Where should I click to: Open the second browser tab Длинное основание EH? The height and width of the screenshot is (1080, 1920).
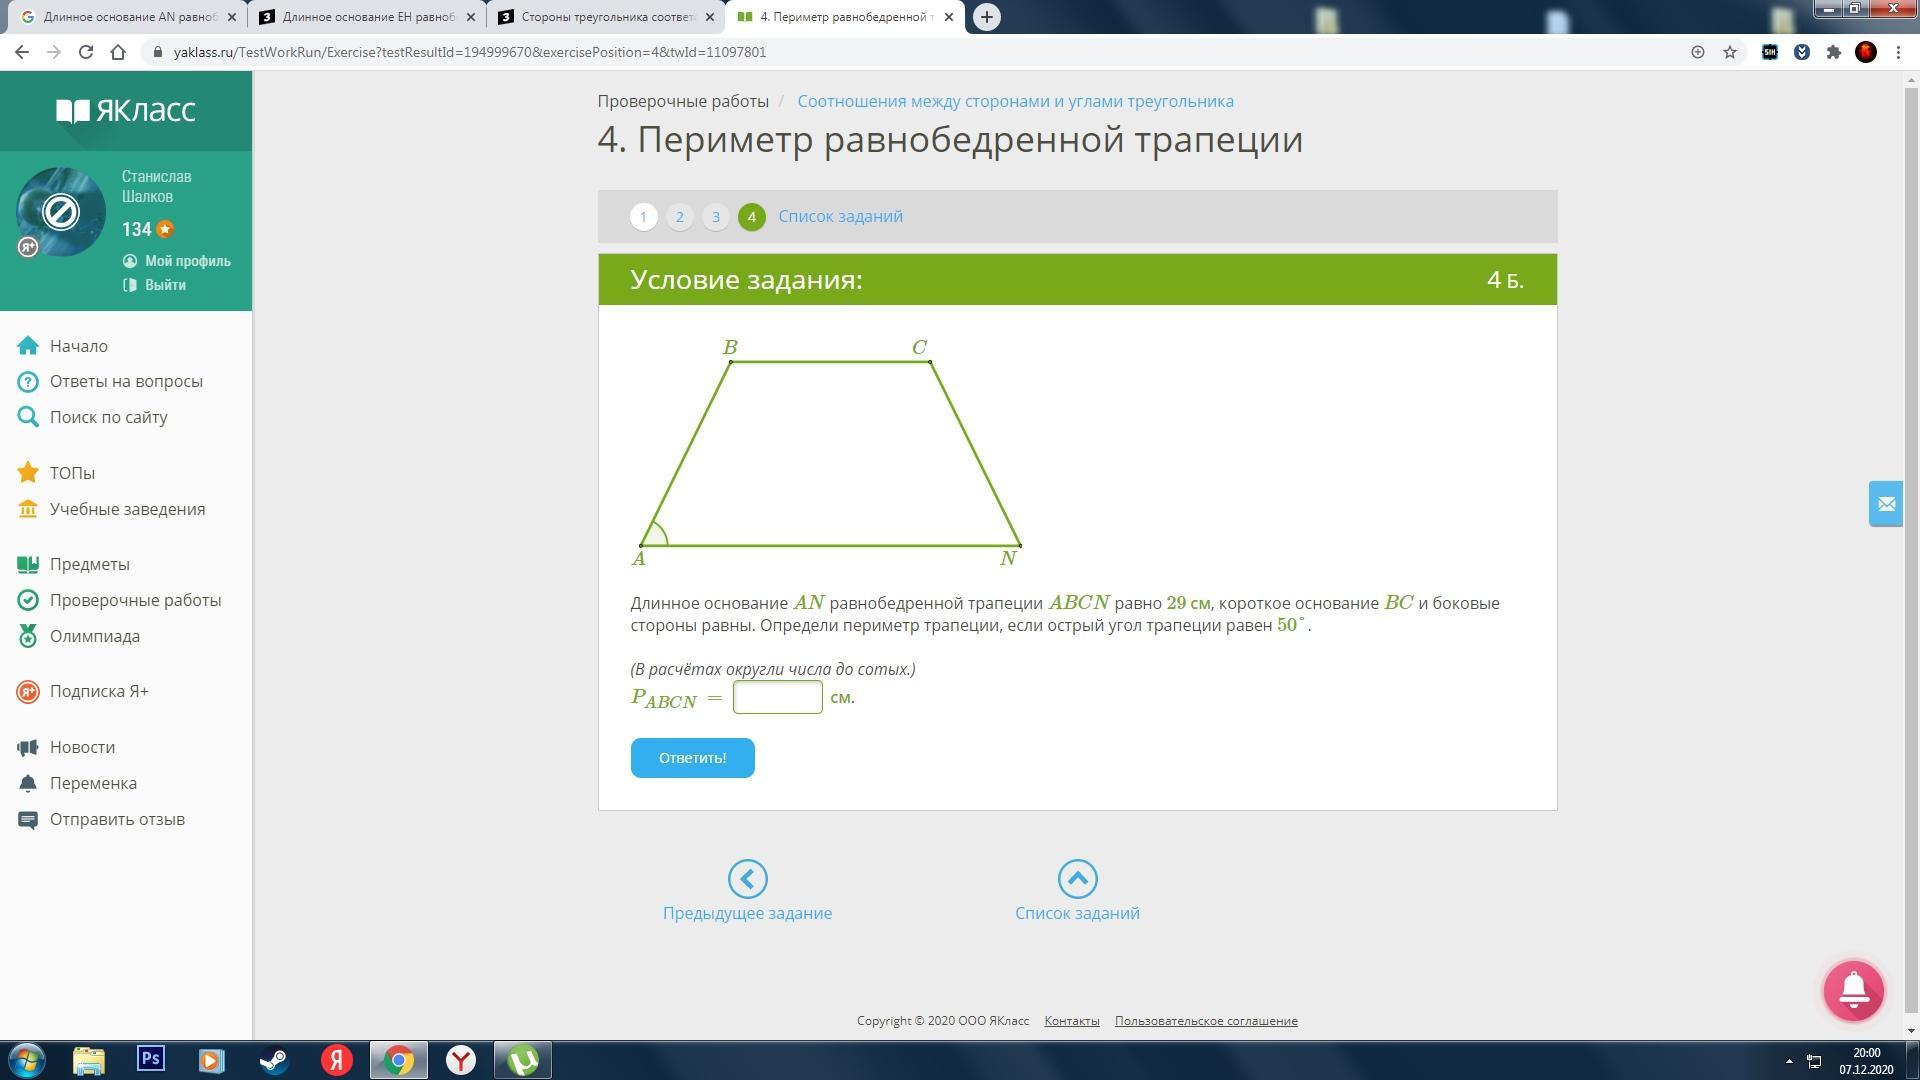(366, 17)
